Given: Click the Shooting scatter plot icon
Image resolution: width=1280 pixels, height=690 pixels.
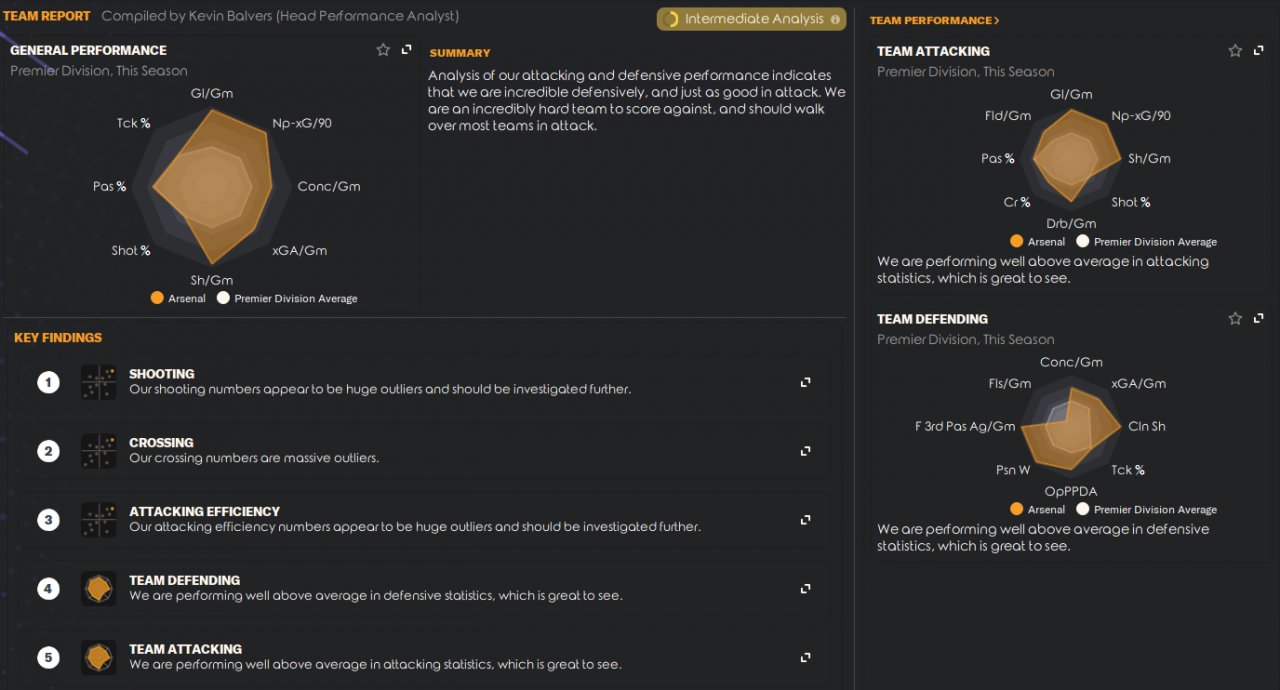Looking at the screenshot, I should (x=99, y=382).
